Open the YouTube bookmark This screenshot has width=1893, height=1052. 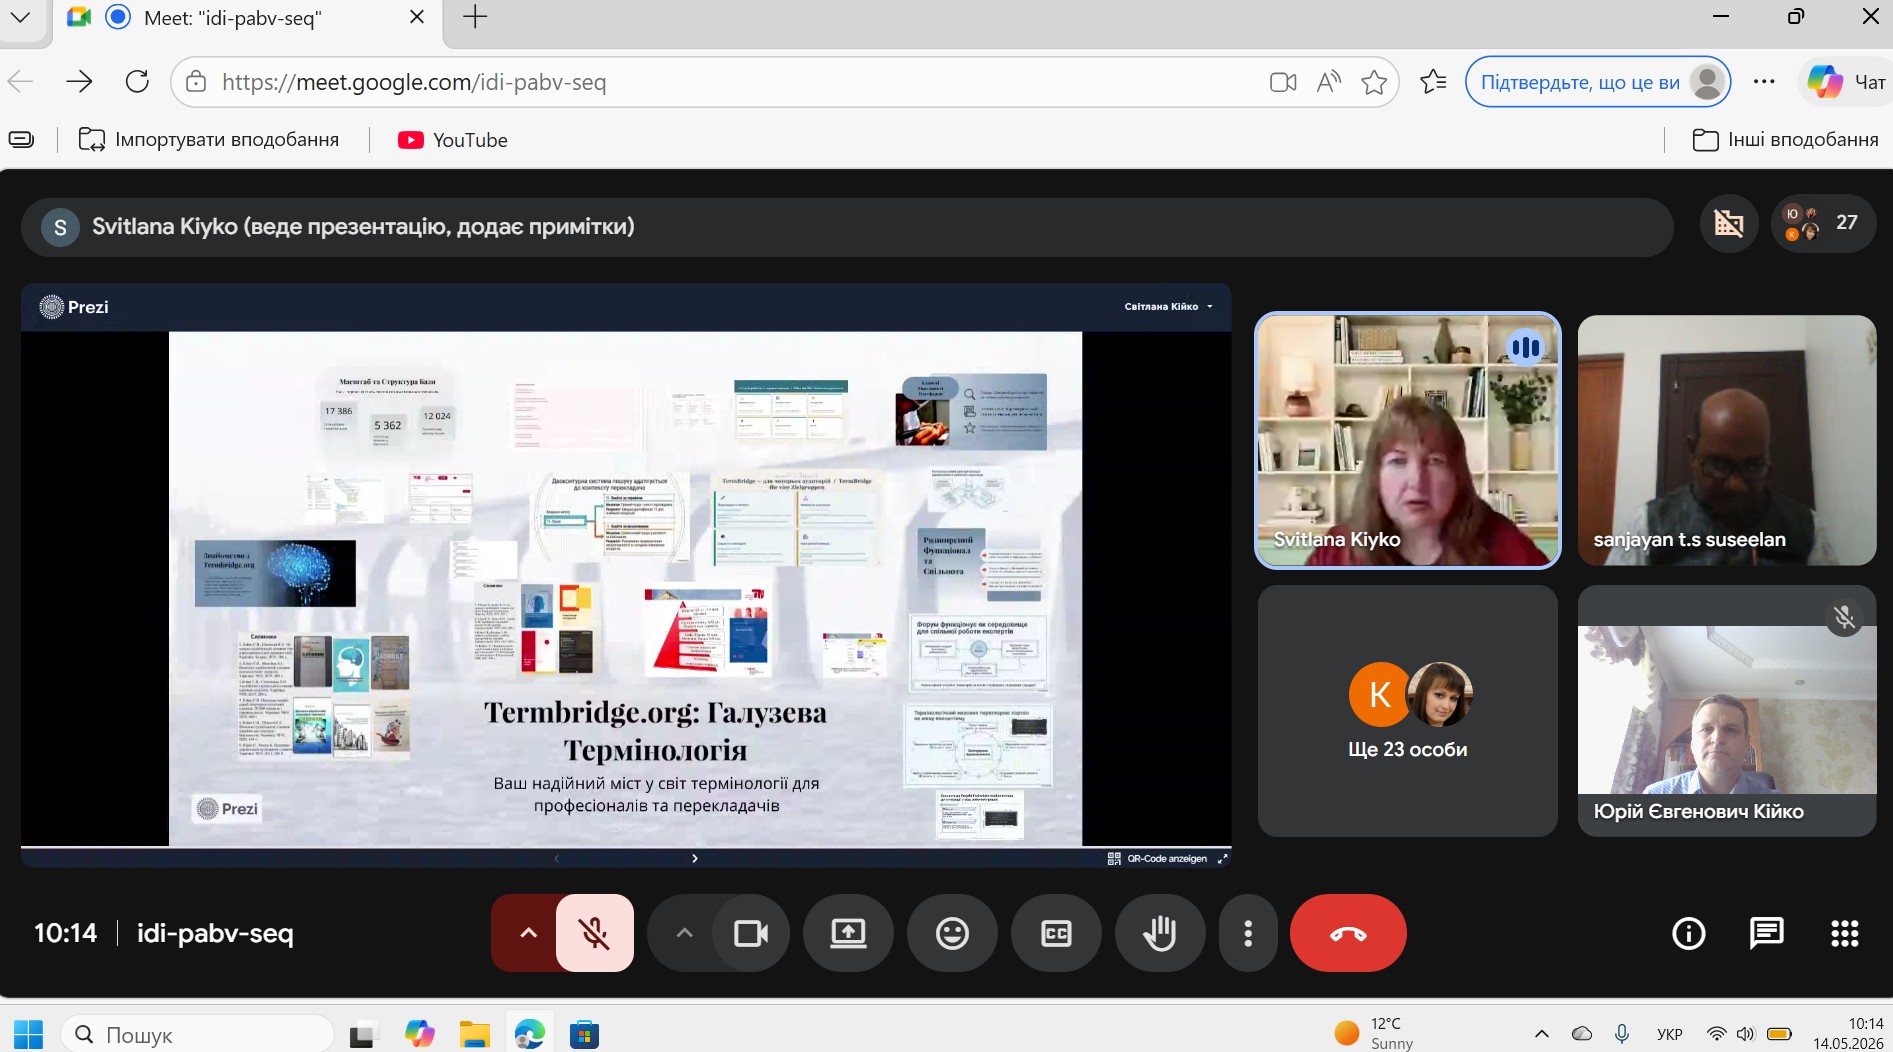[x=453, y=140]
